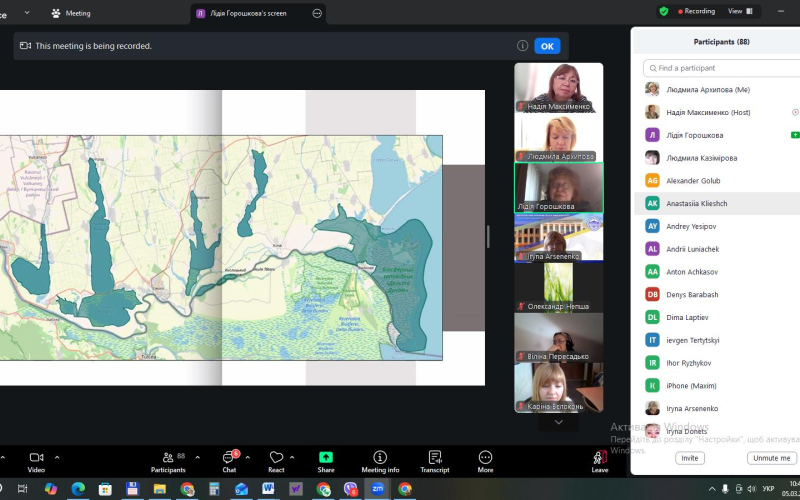Expand the video options arrow
Image resolution: width=800 pixels, height=500 pixels.
[x=57, y=457]
